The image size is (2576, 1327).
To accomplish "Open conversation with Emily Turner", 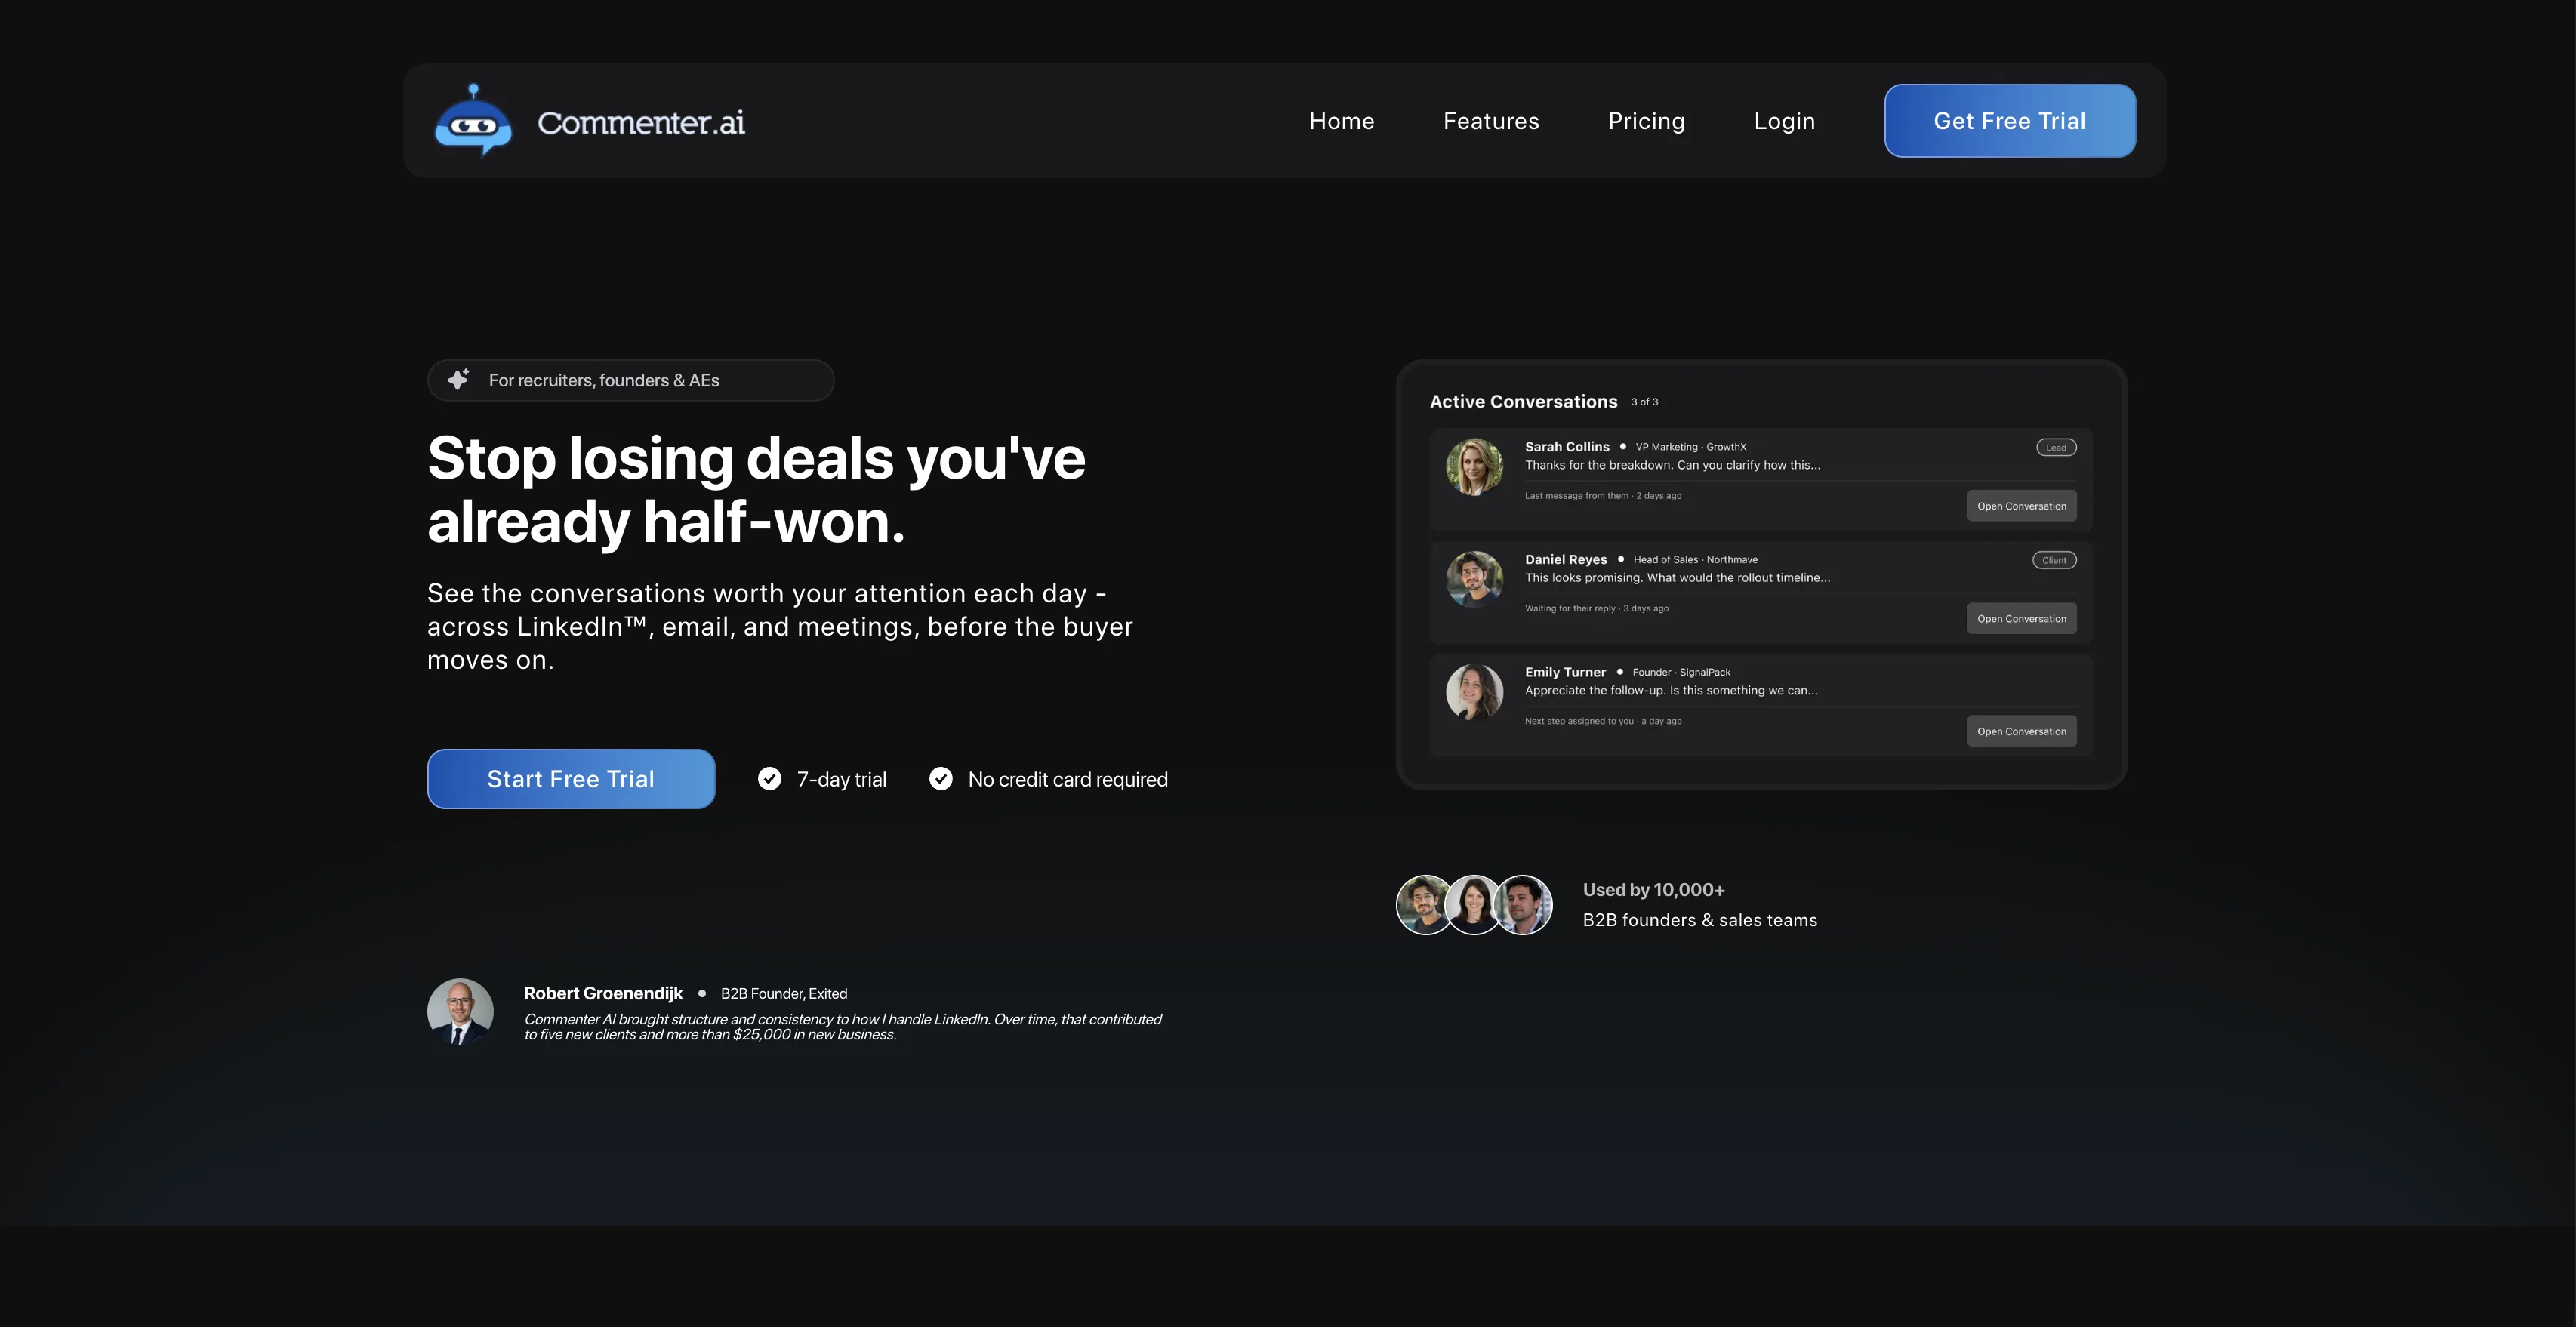I will point(2021,731).
